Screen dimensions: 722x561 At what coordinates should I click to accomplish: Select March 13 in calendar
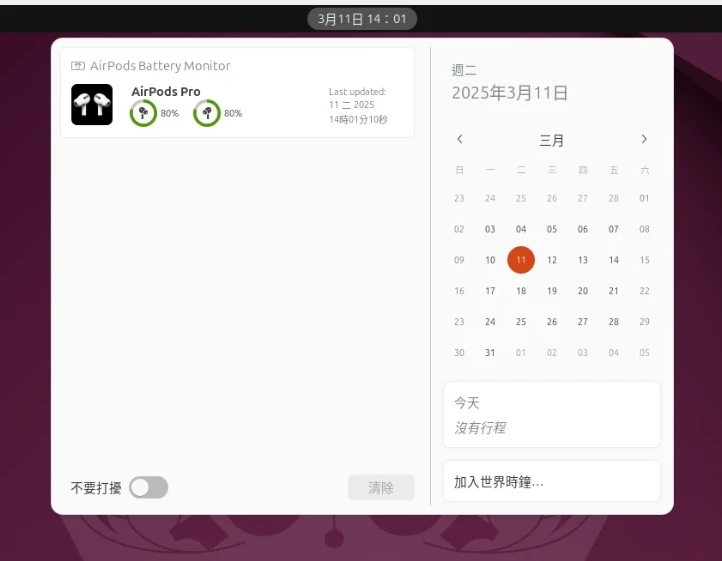click(582, 260)
